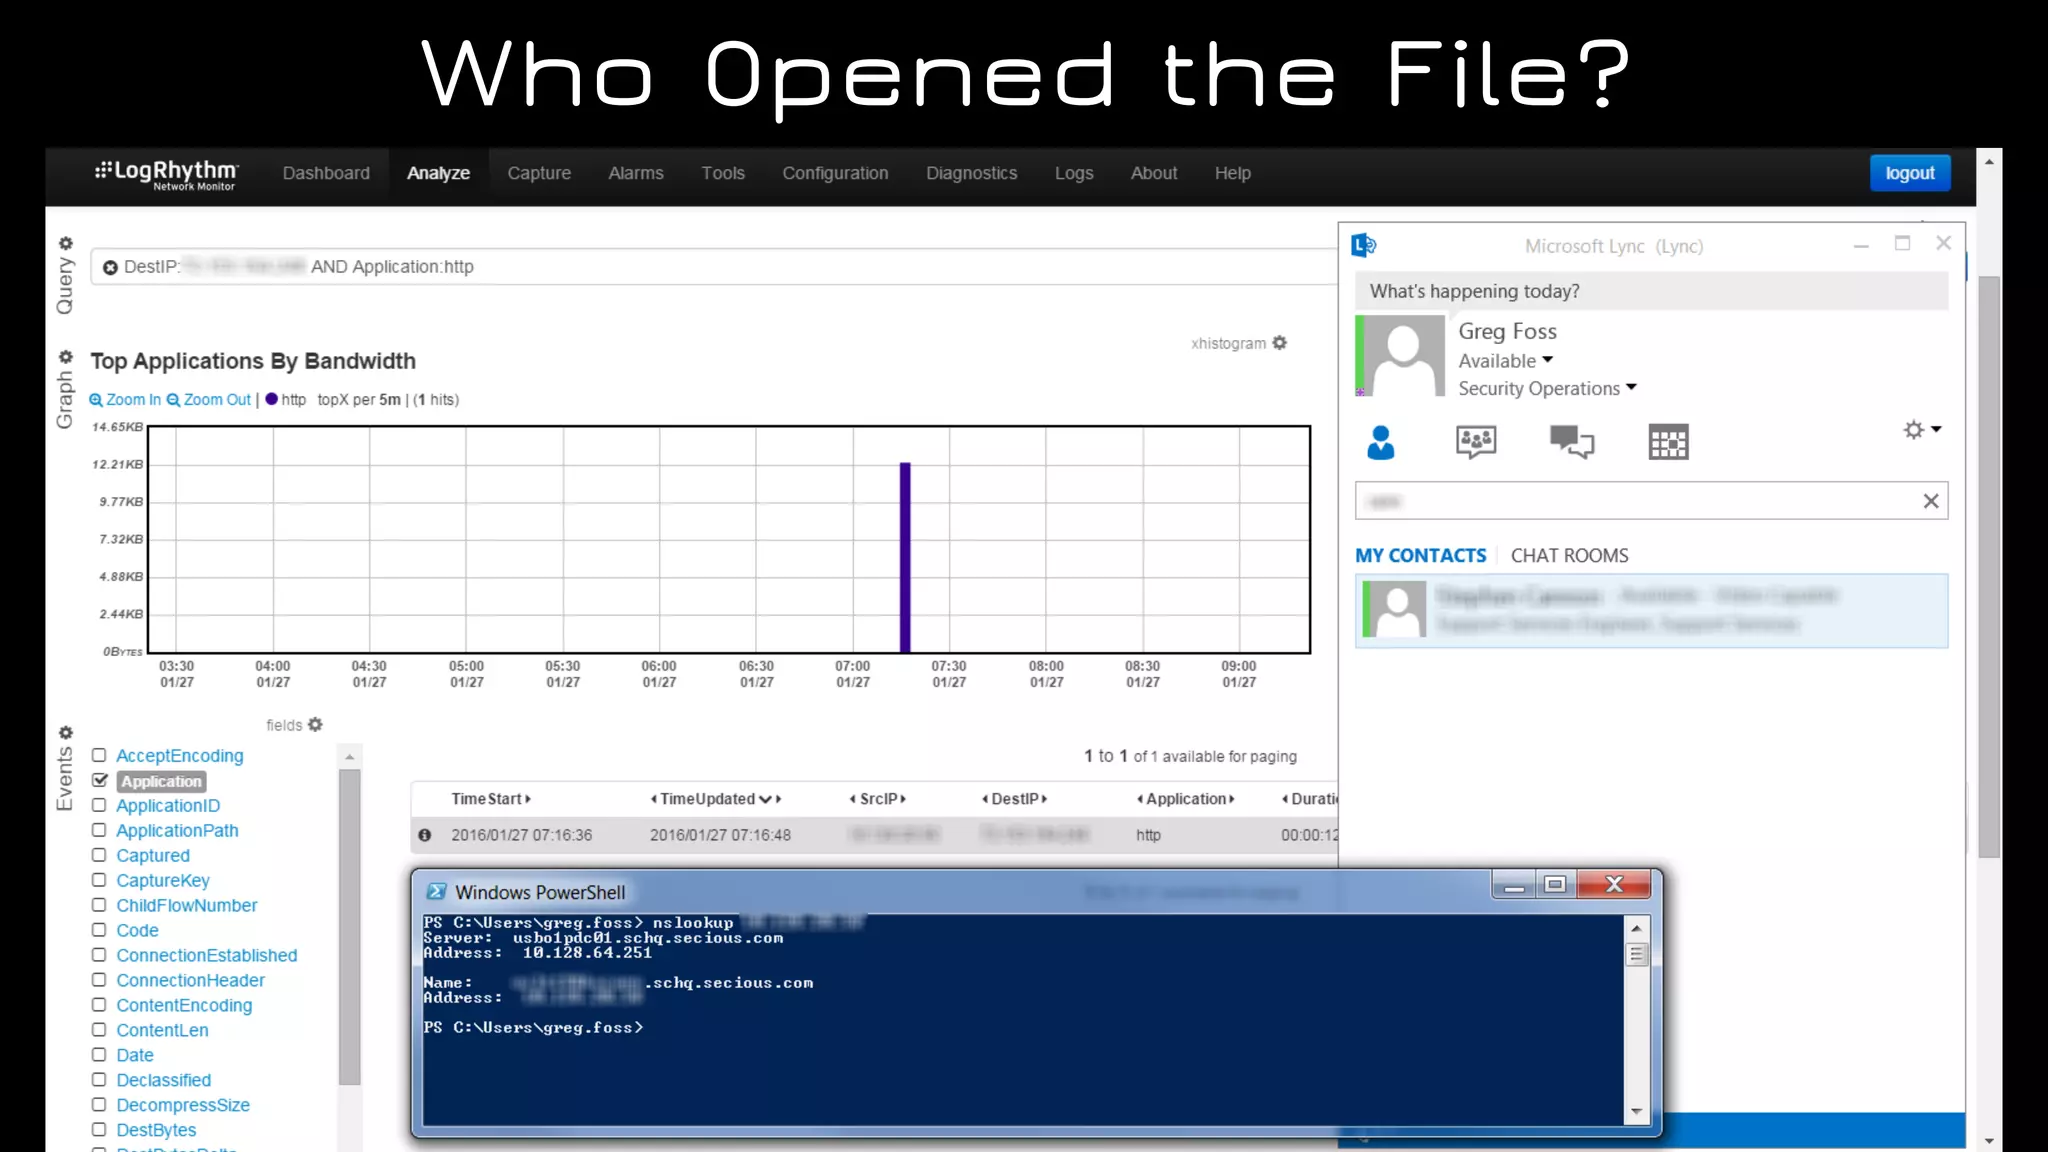Uncheck the Application field checkbox
This screenshot has height=1152, width=2048.
click(99, 780)
